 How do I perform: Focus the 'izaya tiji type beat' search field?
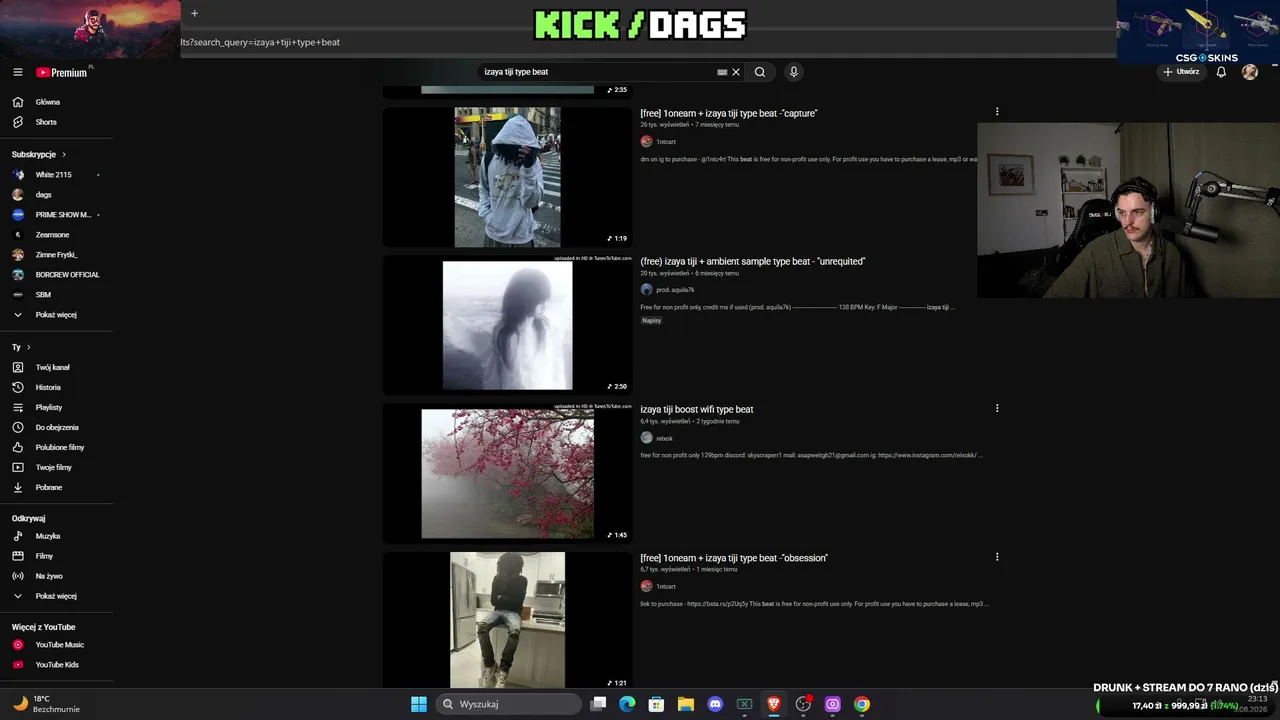click(x=597, y=72)
